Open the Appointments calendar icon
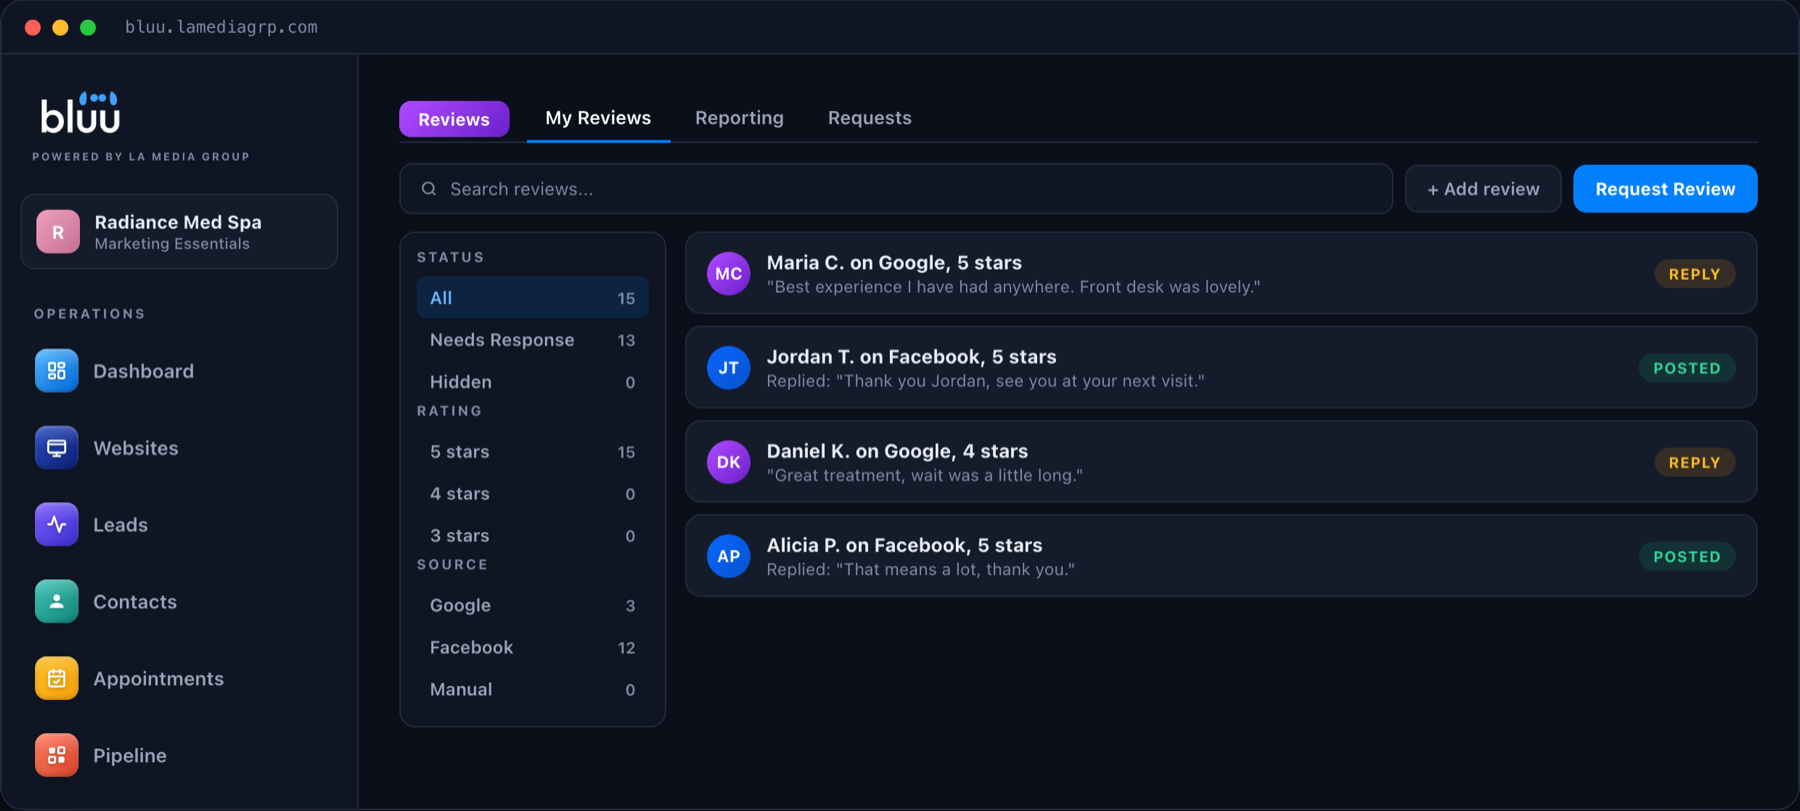1800x811 pixels. 56,679
